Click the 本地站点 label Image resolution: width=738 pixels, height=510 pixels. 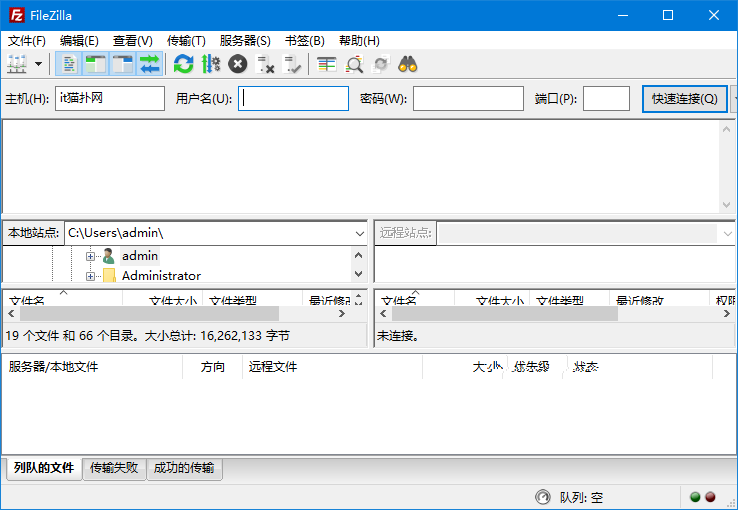33,233
